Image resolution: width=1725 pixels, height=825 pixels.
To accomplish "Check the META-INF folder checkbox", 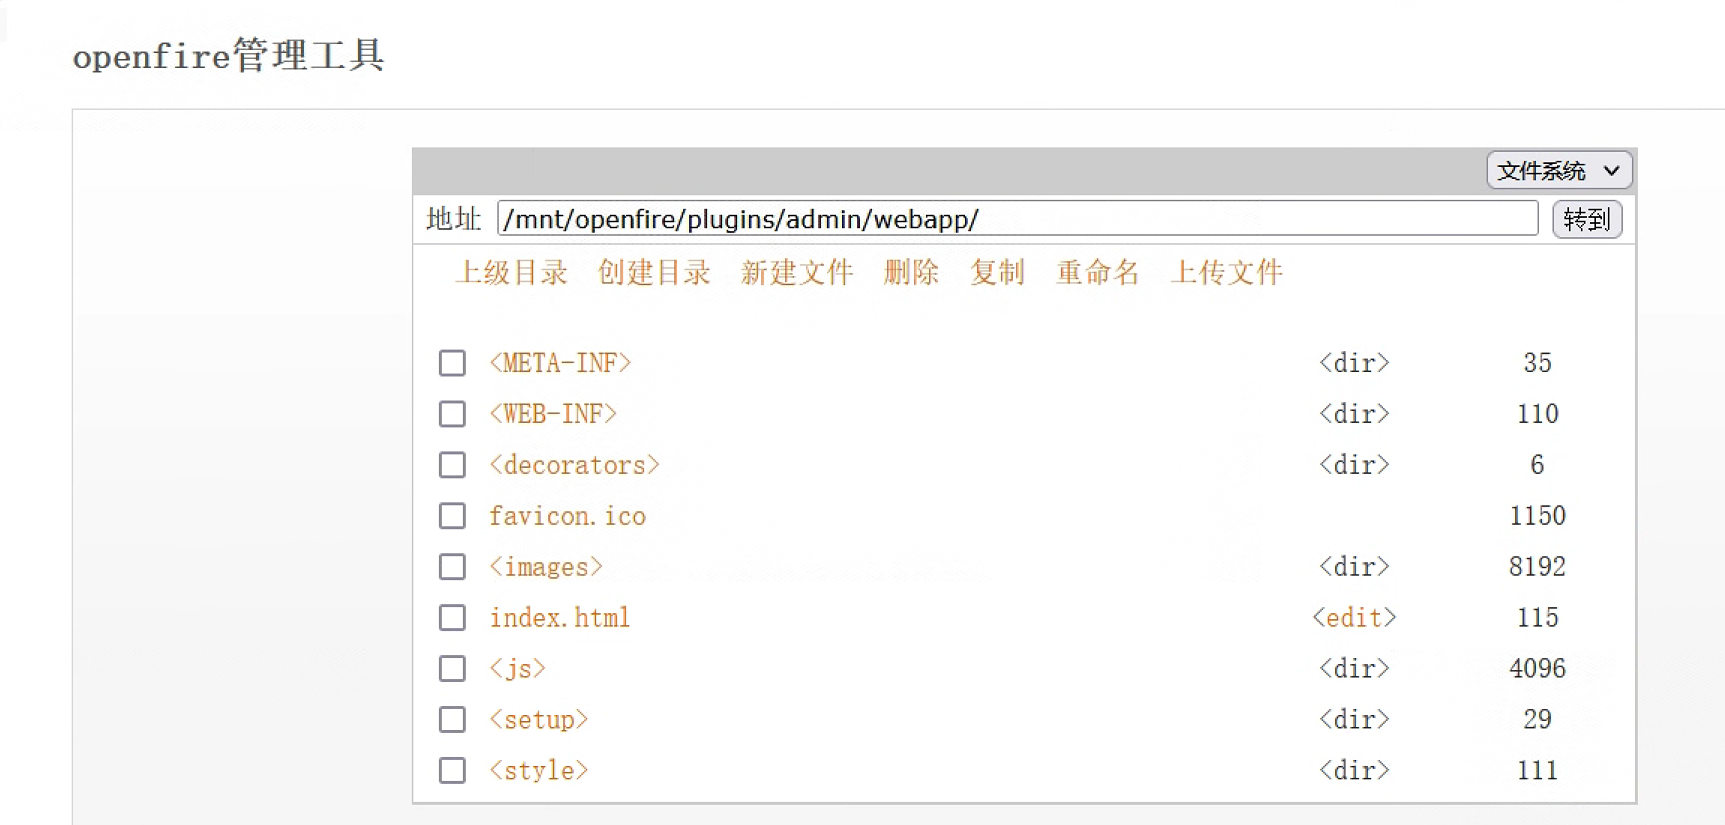I will click(452, 363).
